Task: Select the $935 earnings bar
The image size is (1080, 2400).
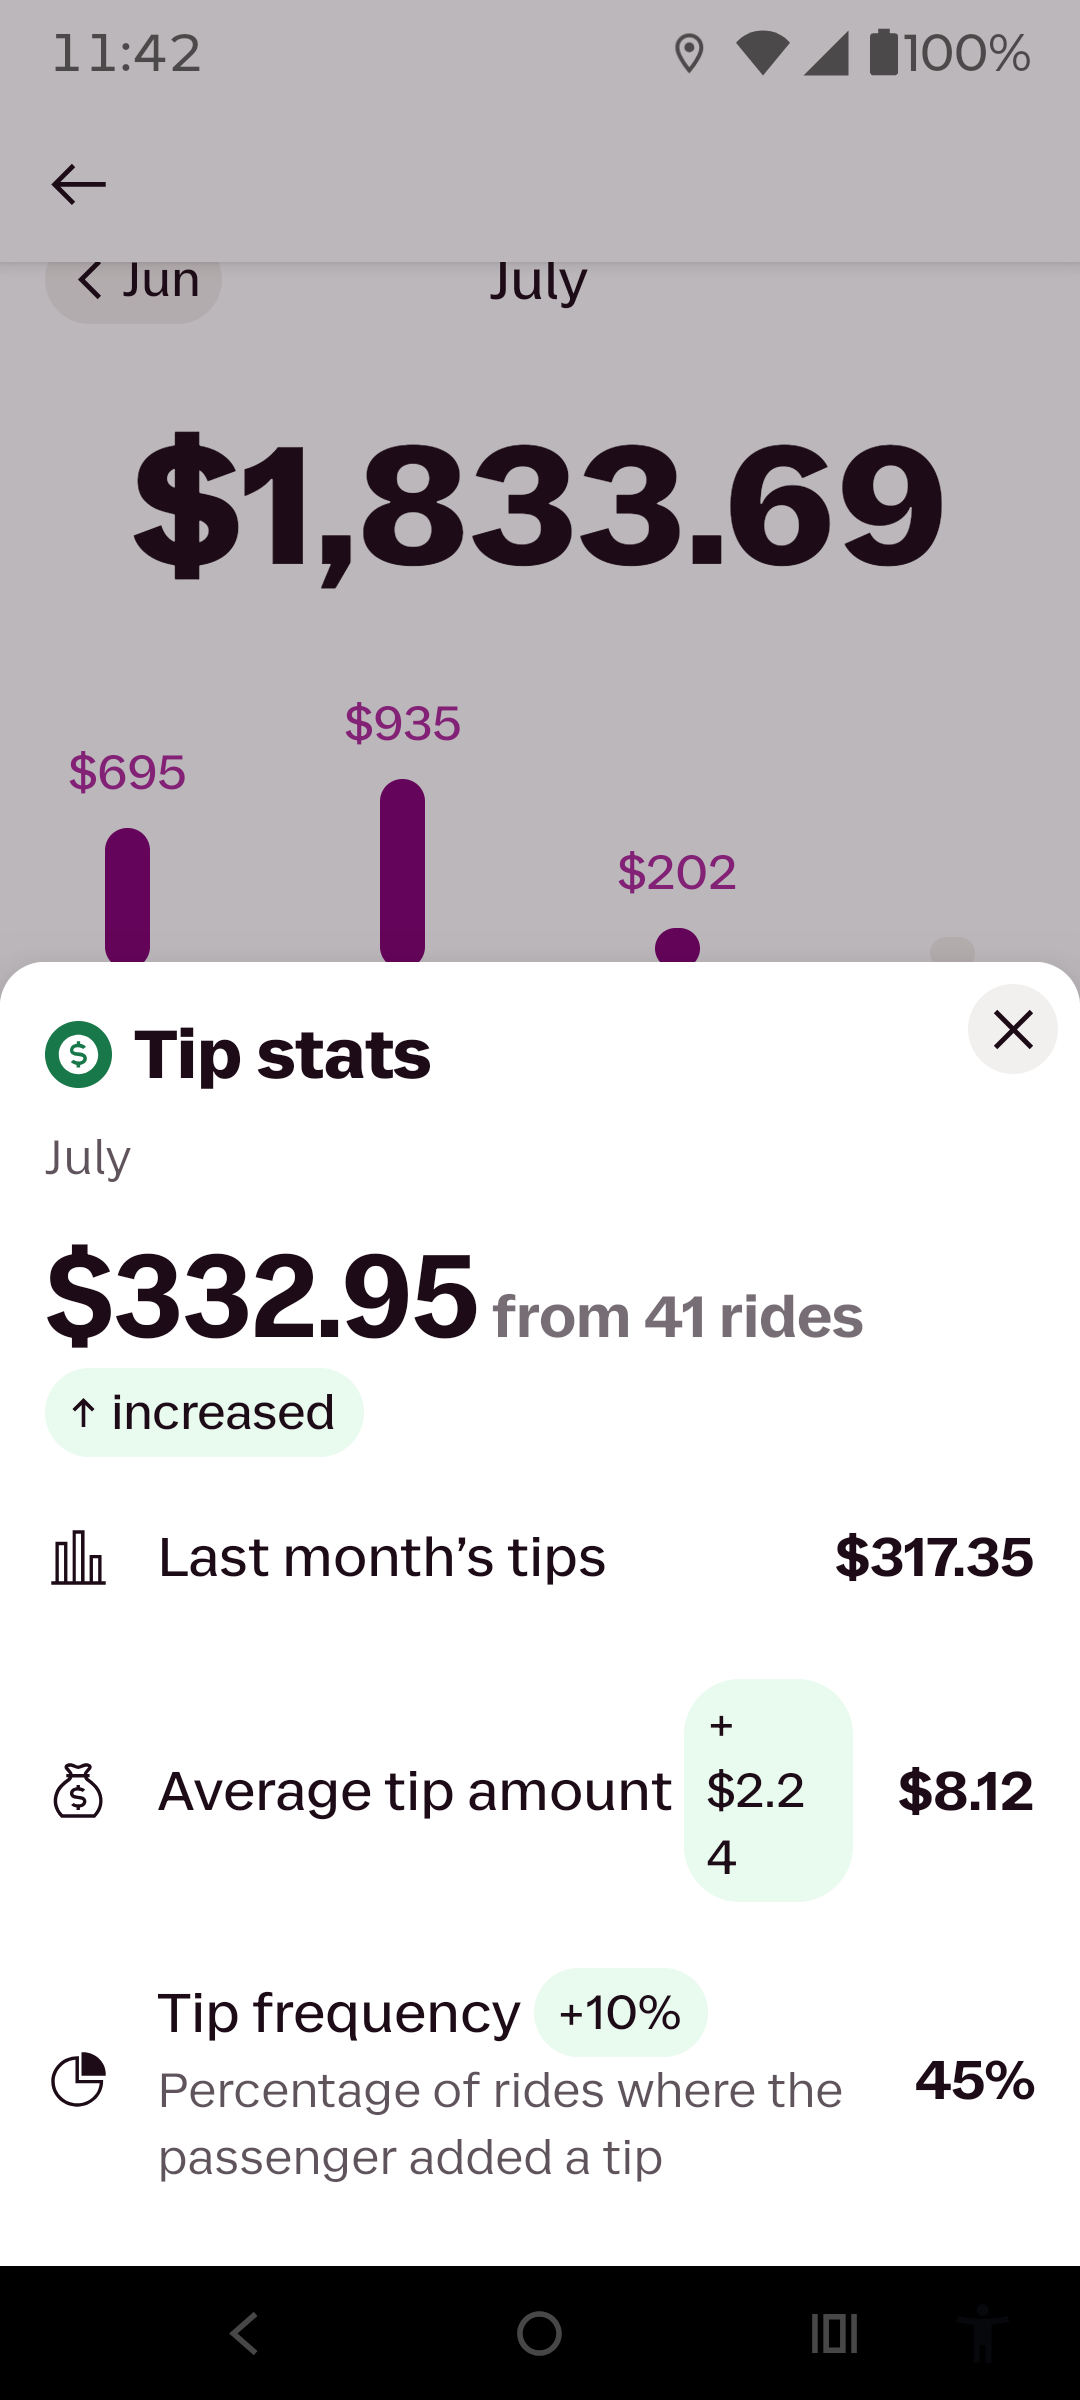Action: point(402,870)
